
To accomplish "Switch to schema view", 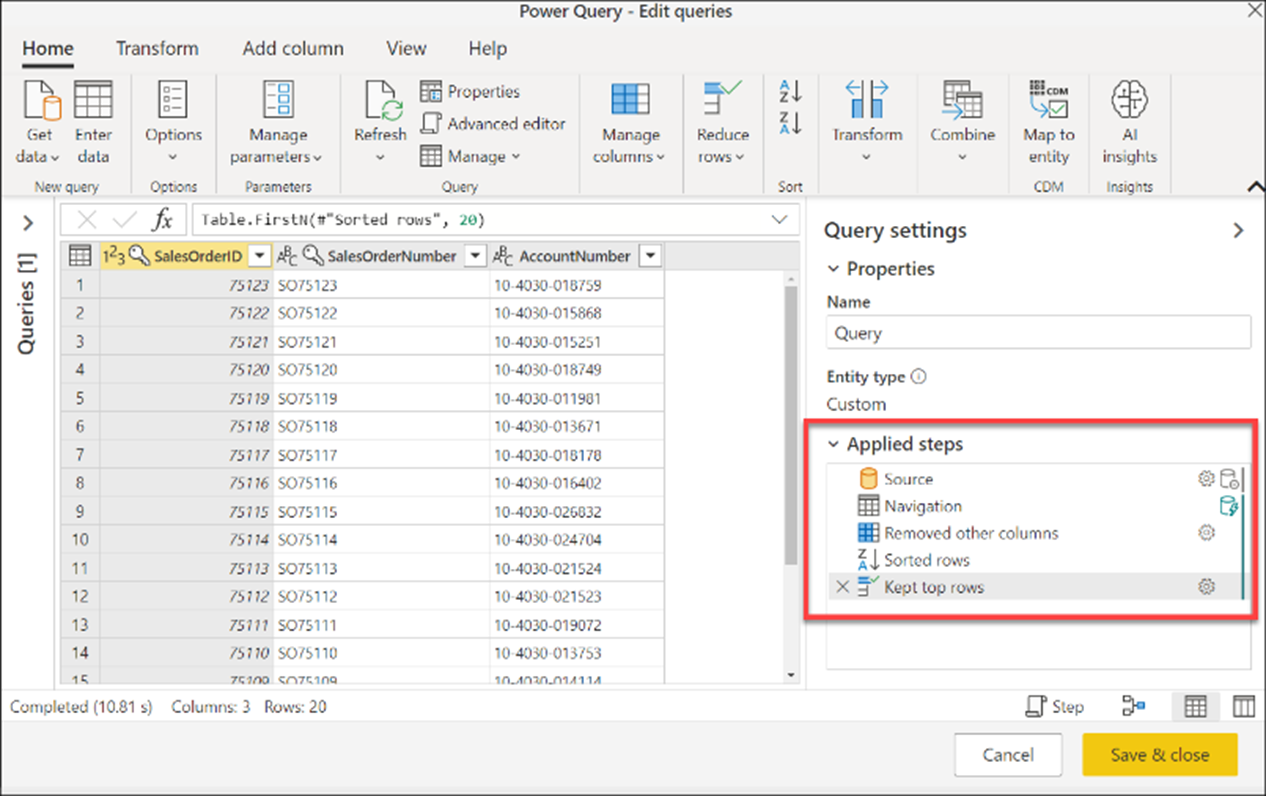I will pos(1243,706).
